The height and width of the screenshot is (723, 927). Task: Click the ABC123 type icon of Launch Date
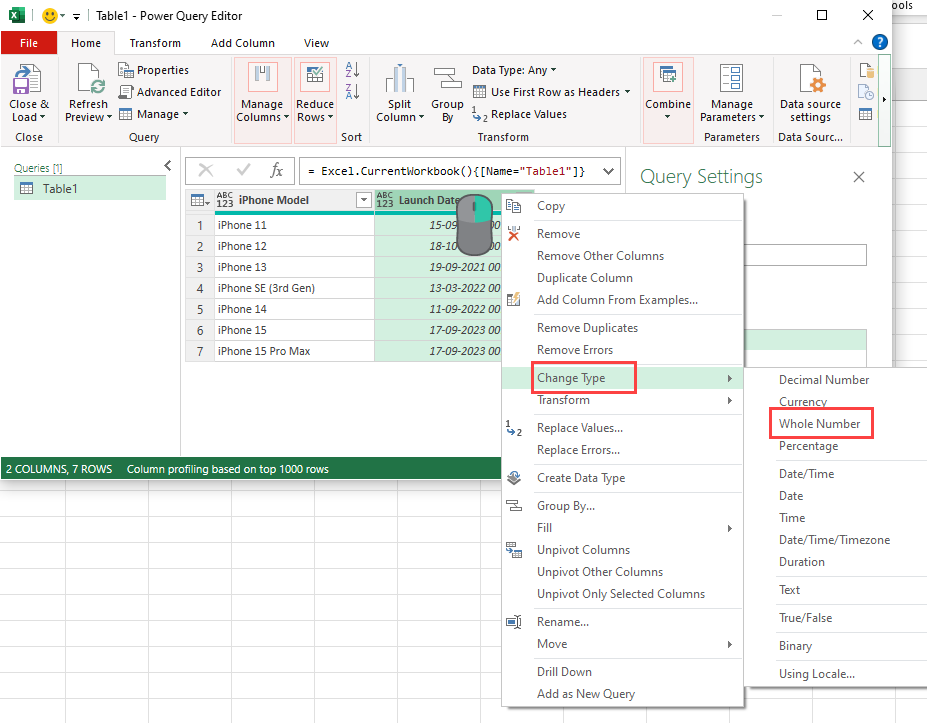385,200
